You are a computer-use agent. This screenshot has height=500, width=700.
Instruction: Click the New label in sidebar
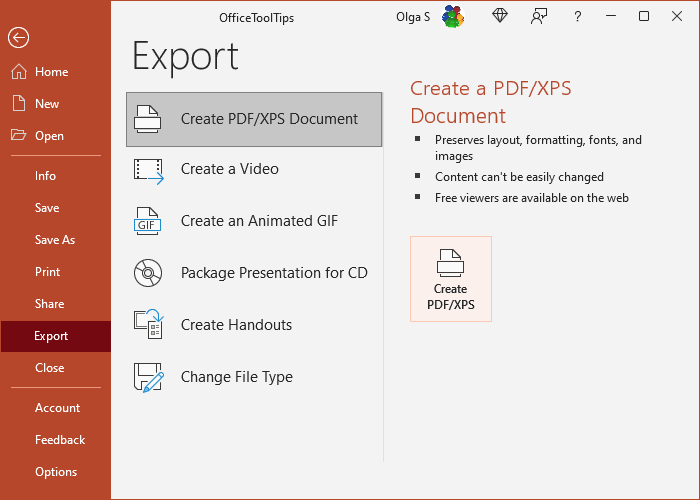point(47,104)
